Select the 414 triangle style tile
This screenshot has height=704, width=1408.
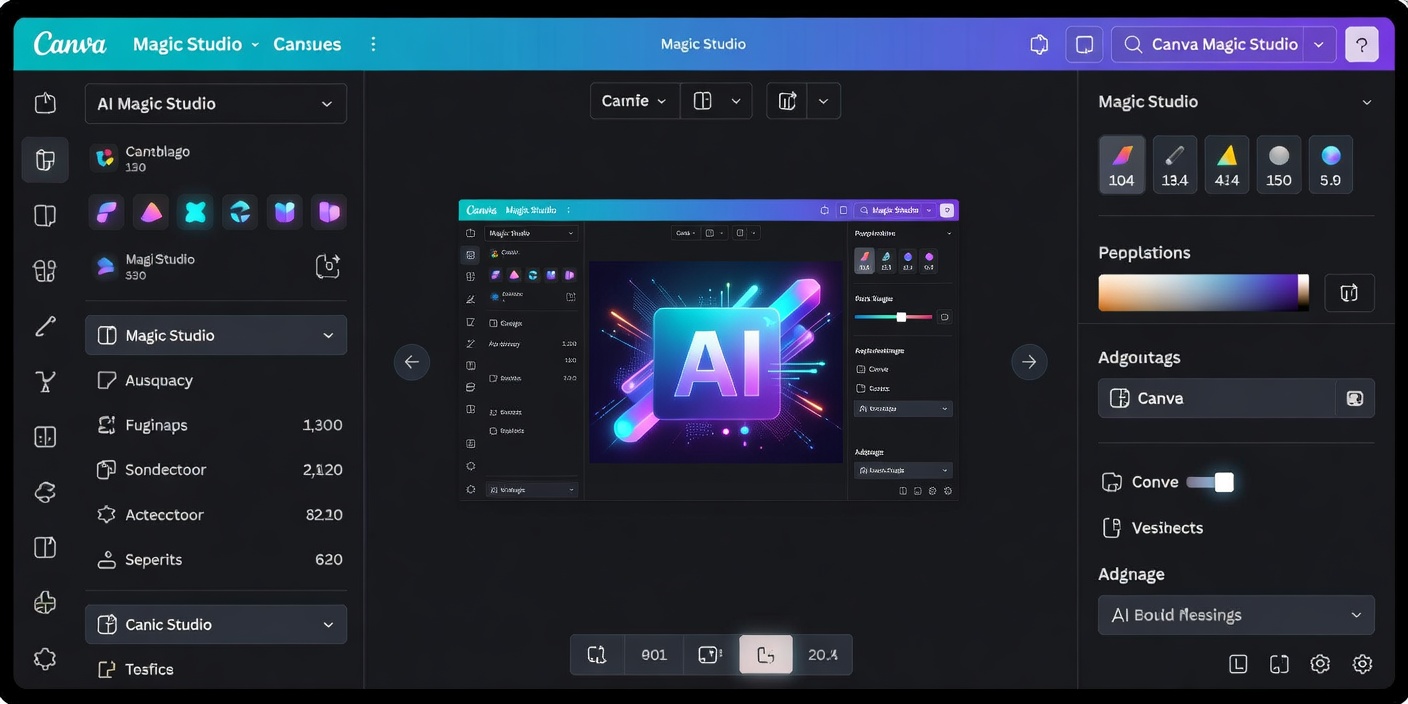[1227, 165]
